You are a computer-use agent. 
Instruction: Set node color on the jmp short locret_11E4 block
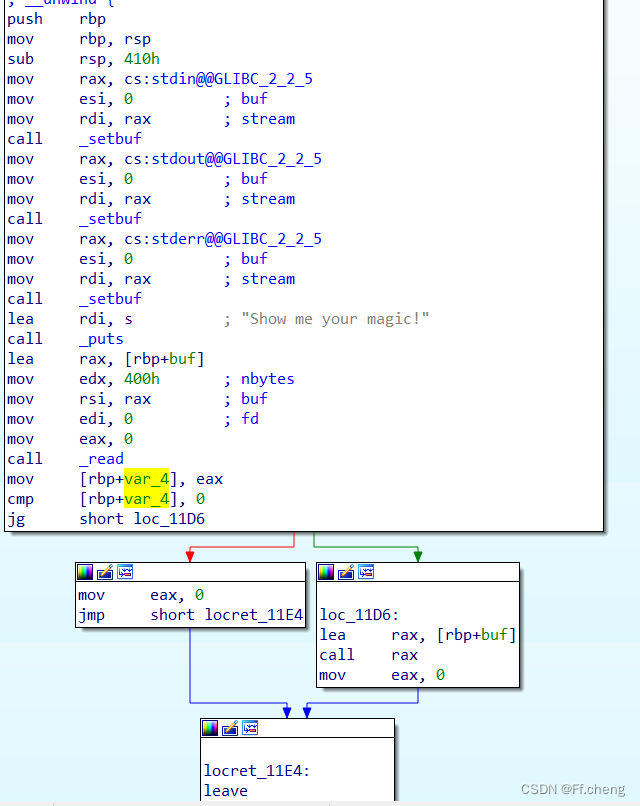85,572
